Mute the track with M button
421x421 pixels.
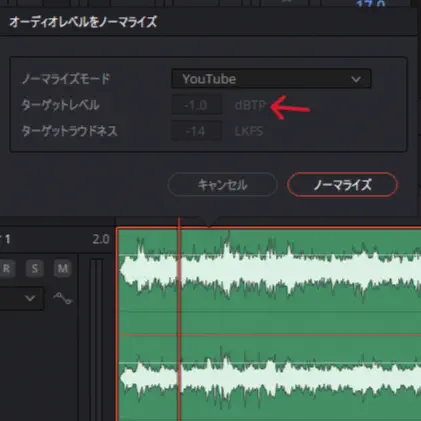[63, 268]
